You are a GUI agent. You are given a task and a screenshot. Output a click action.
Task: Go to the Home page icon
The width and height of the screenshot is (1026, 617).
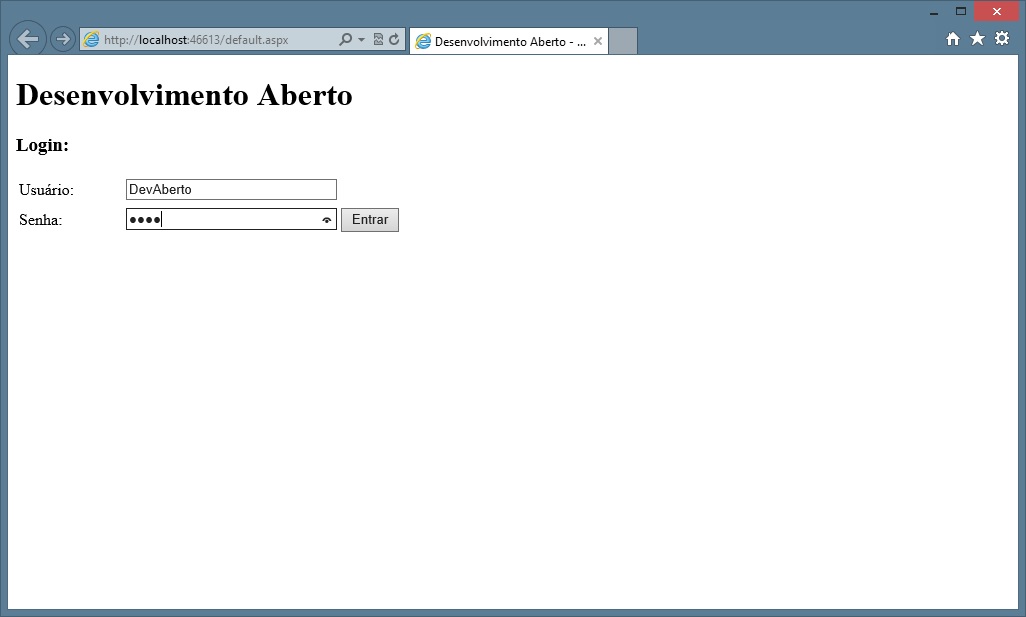[x=952, y=39]
